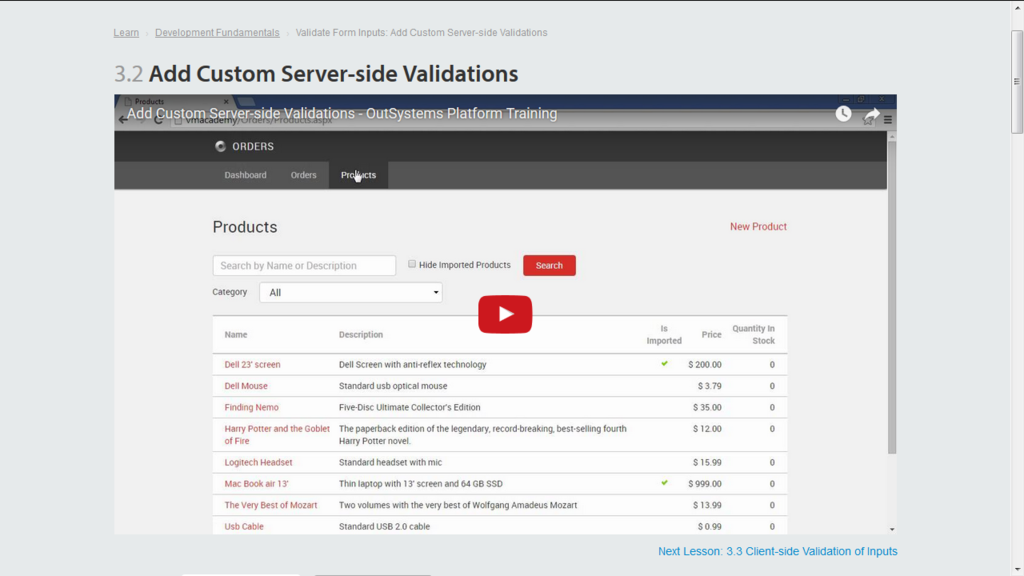Click the Watch Later clock icon

pos(843,114)
